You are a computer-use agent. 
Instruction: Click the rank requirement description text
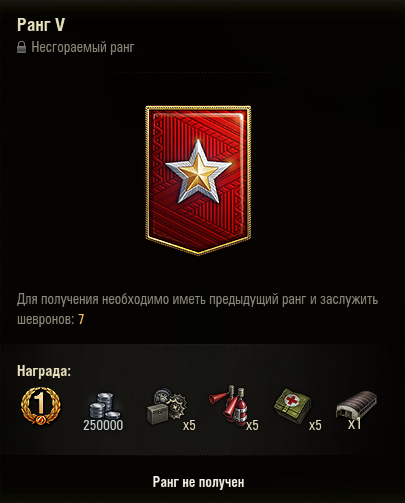(x=197, y=309)
